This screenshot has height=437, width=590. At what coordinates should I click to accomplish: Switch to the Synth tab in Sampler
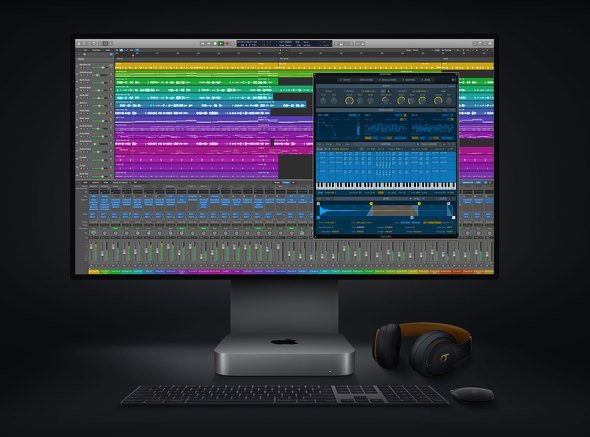[x=346, y=80]
